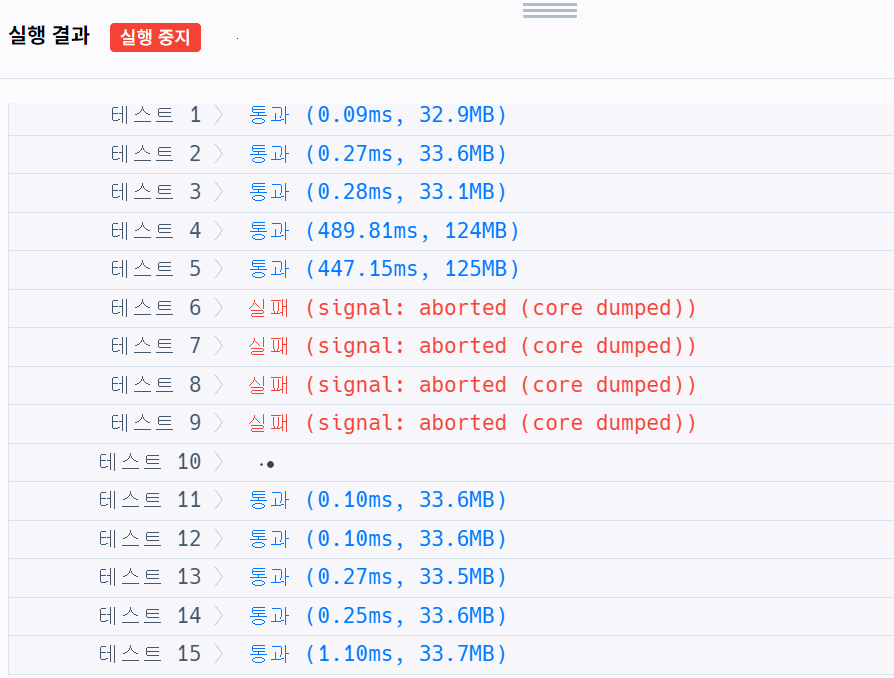
Task: Expand the chevron for 테스트 2
Action: 219,154
